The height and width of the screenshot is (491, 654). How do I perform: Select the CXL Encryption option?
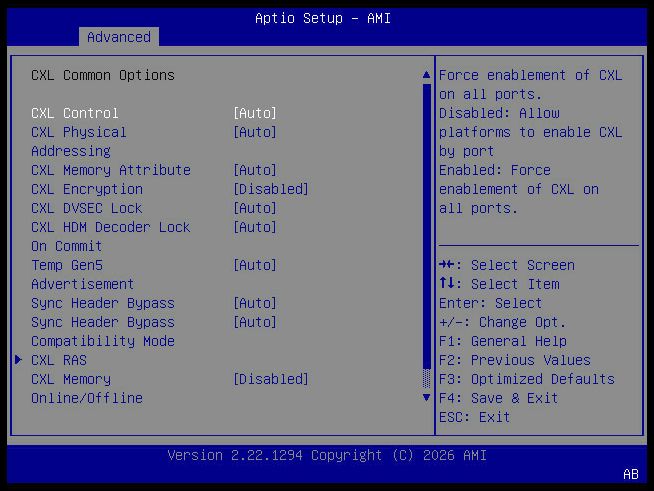pyautogui.click(x=87, y=189)
